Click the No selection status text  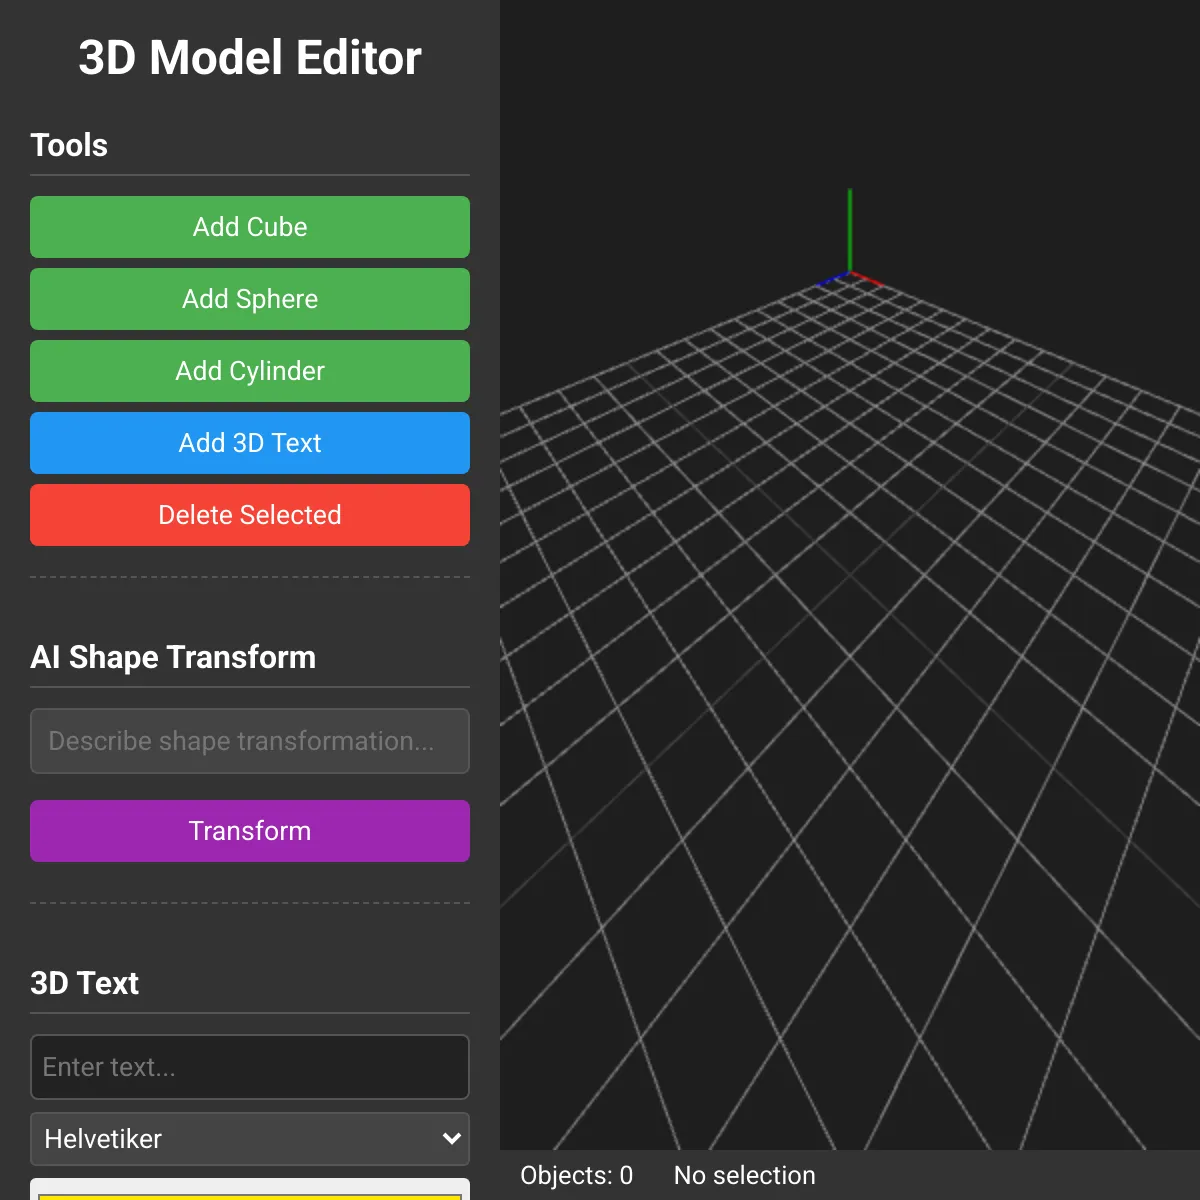coord(745,1175)
